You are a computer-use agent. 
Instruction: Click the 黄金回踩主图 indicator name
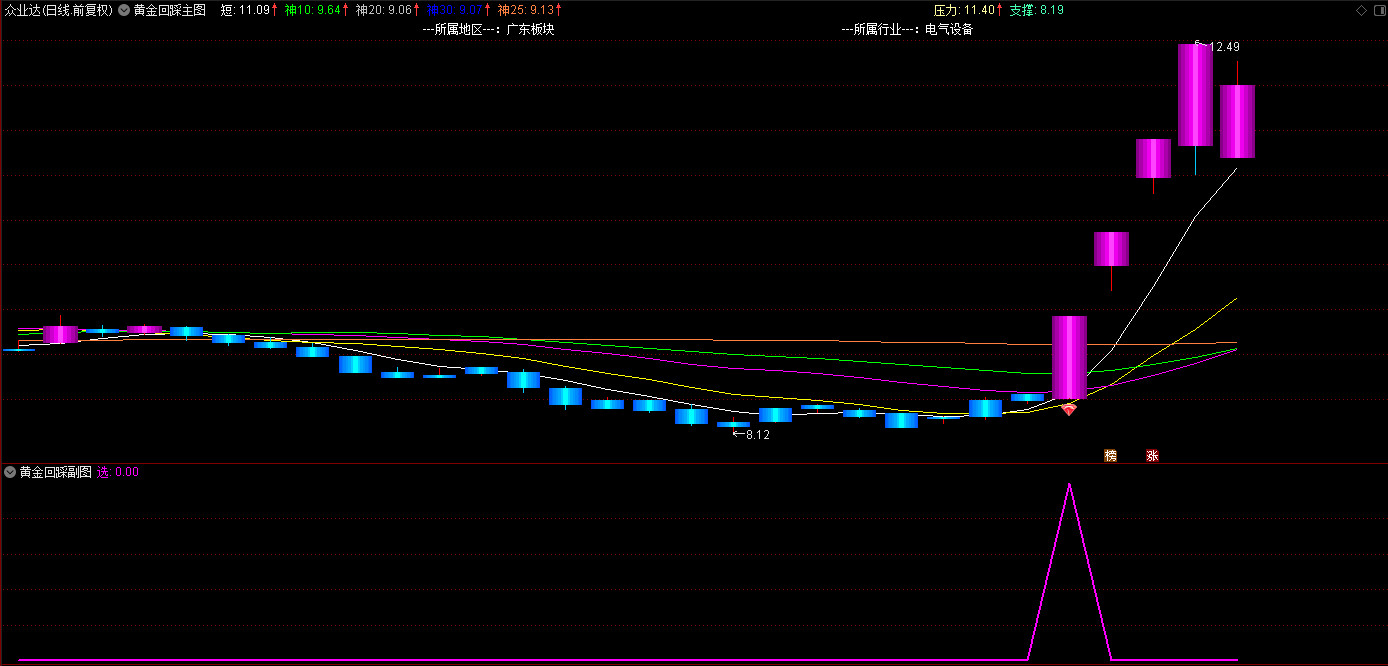point(169,10)
